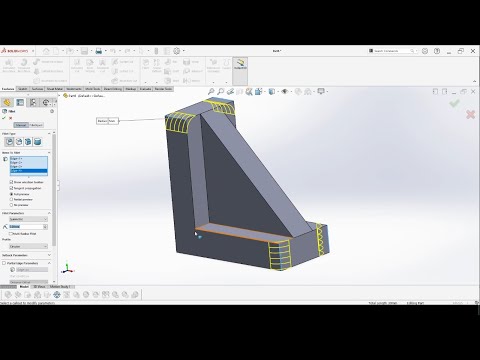Click the Login user icon in title bar
The width and height of the screenshot is (480, 360).
pos(425,51)
